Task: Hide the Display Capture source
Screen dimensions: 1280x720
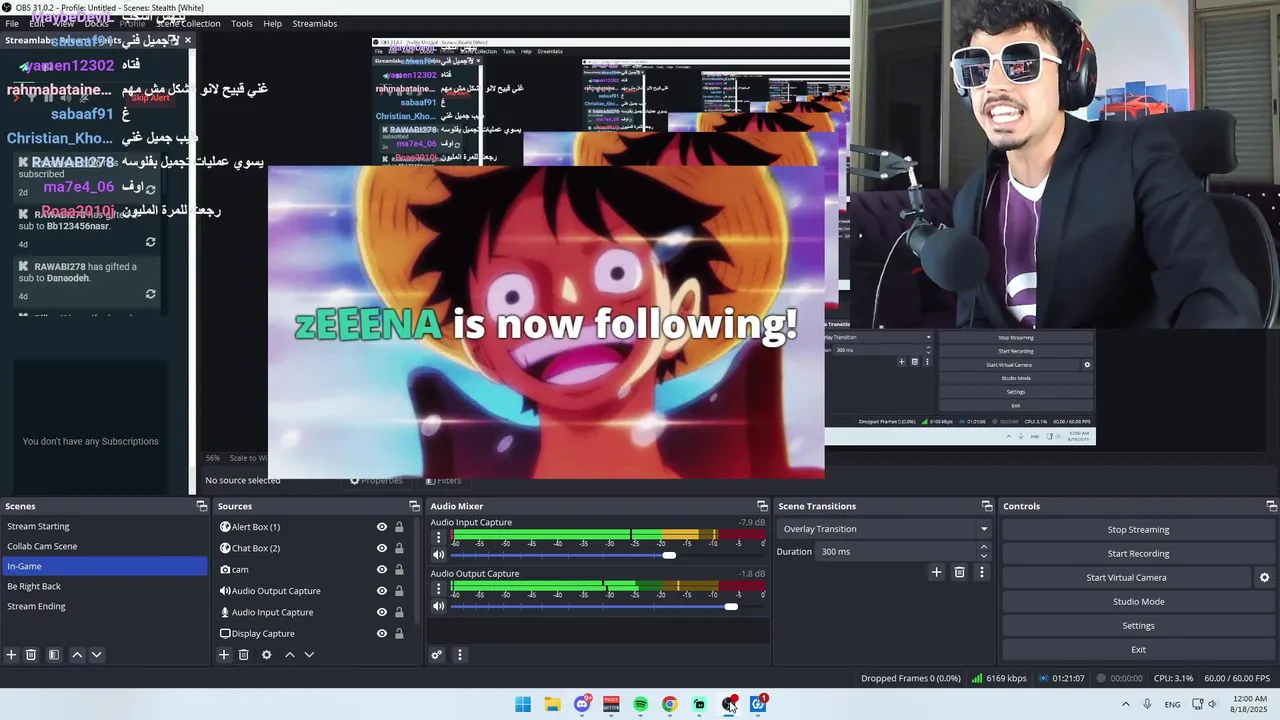Action: pyautogui.click(x=381, y=633)
